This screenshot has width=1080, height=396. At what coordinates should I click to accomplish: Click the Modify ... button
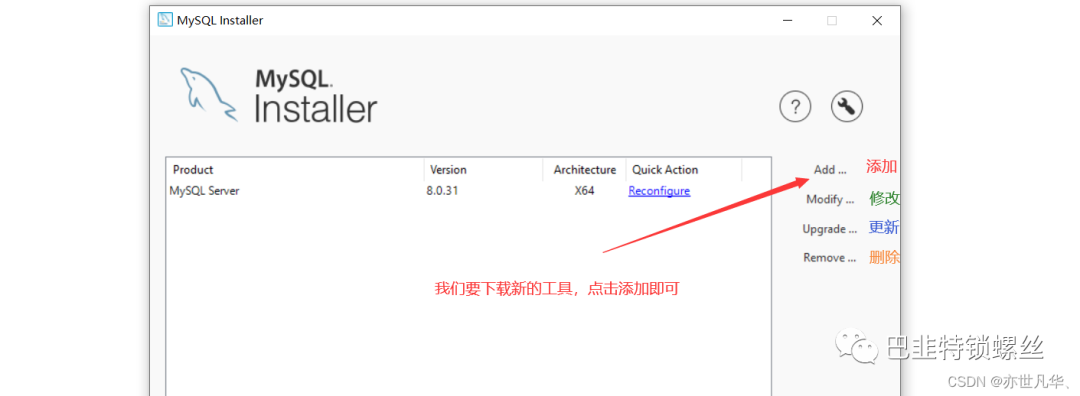(x=830, y=199)
